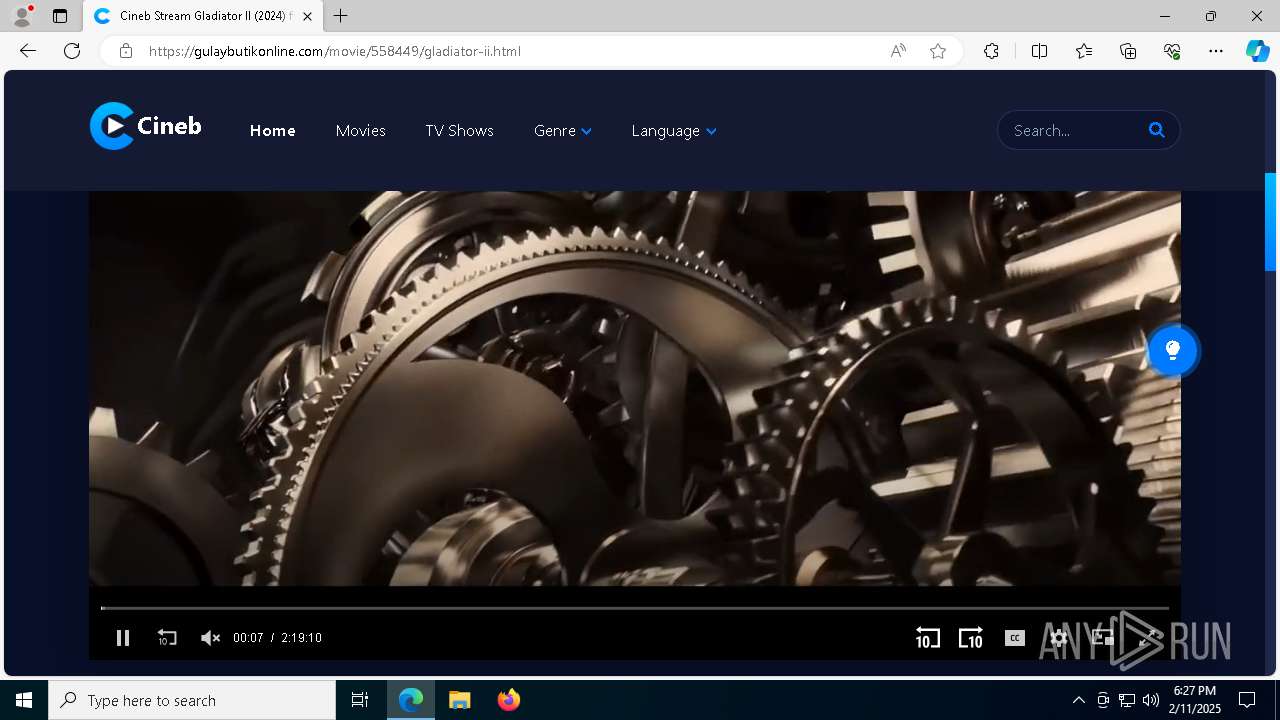Expand the Language dropdown
The width and height of the screenshot is (1280, 720).
tap(674, 131)
